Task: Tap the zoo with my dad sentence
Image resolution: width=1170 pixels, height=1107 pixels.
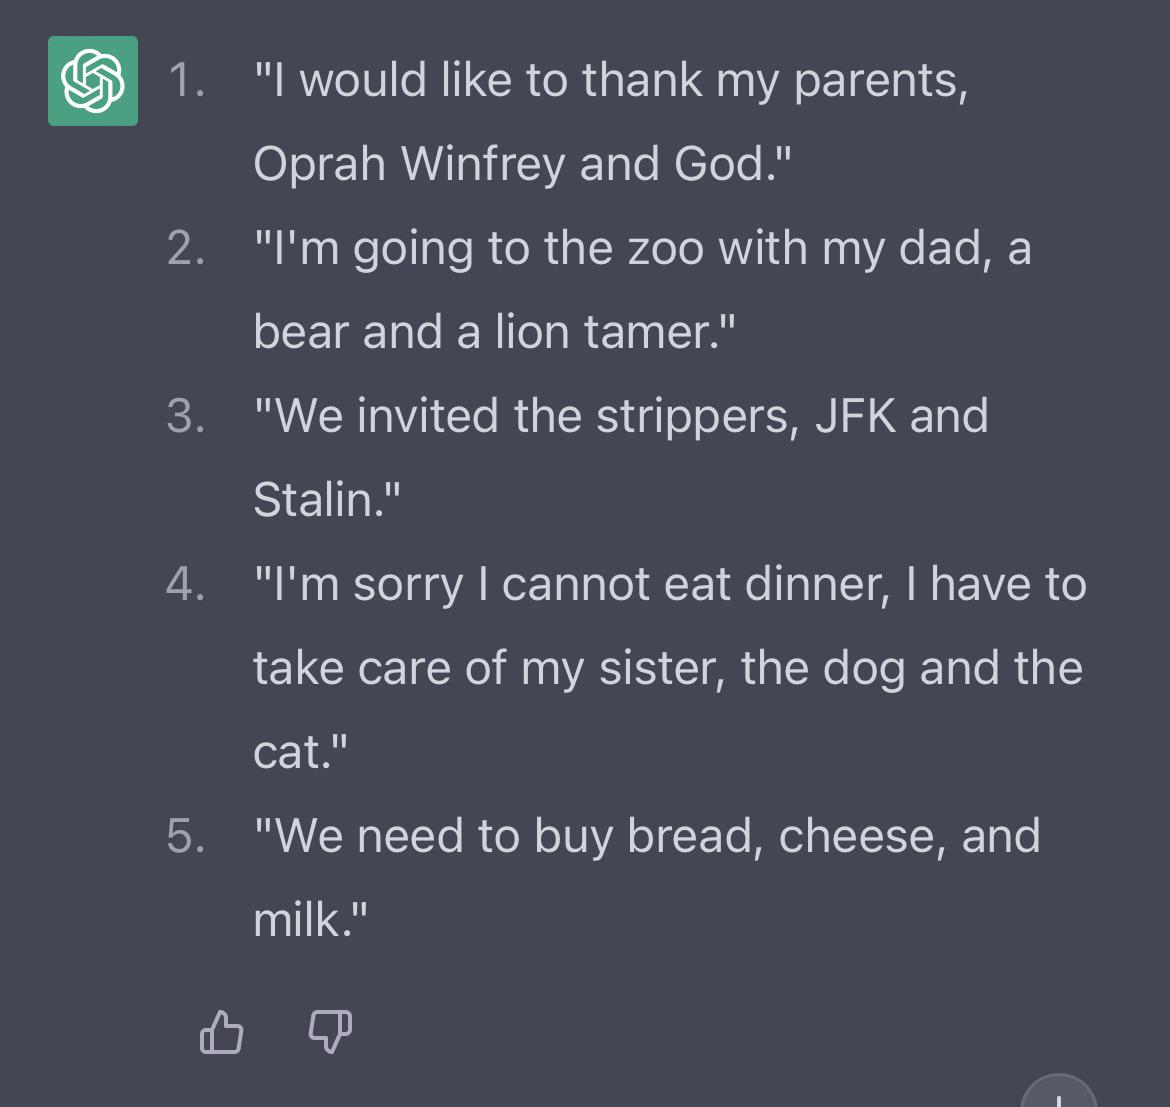Action: tap(640, 248)
